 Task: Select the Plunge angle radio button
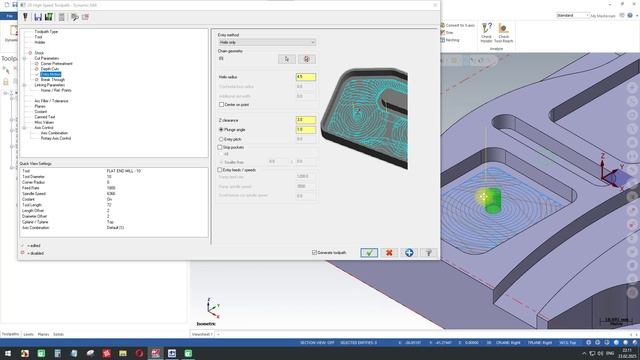click(x=221, y=130)
